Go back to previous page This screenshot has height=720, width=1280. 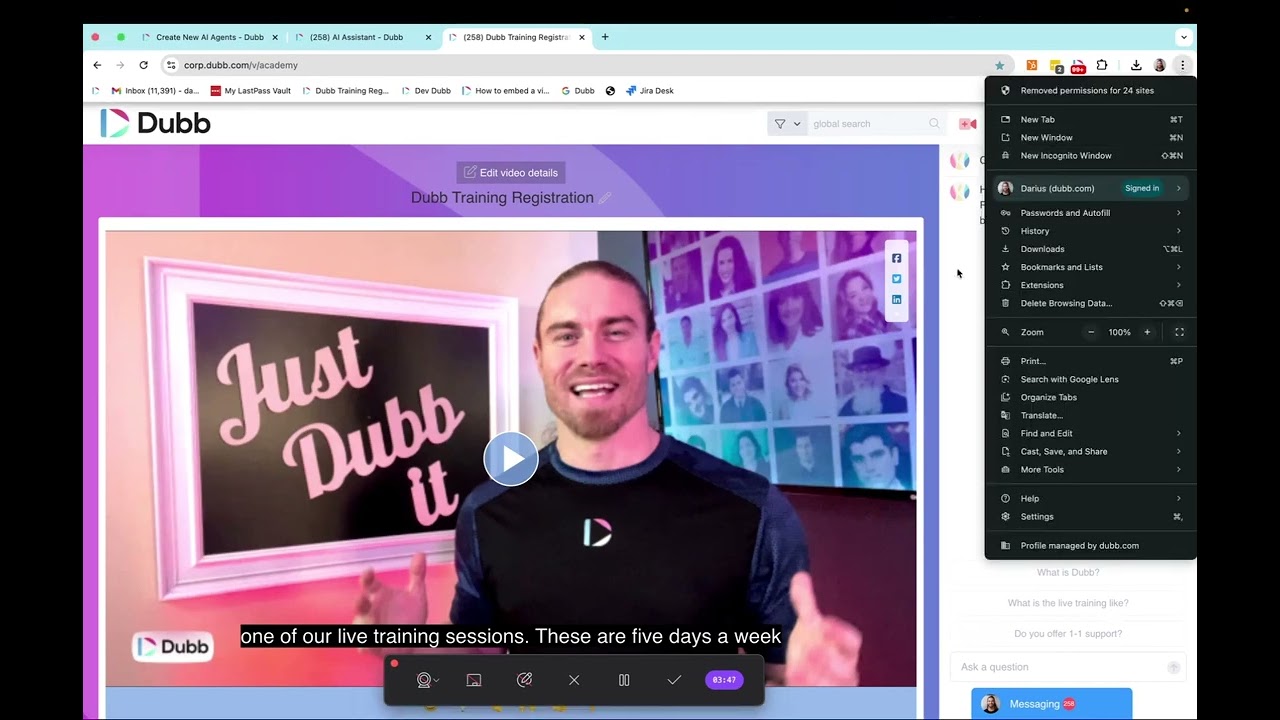pyautogui.click(x=97, y=65)
